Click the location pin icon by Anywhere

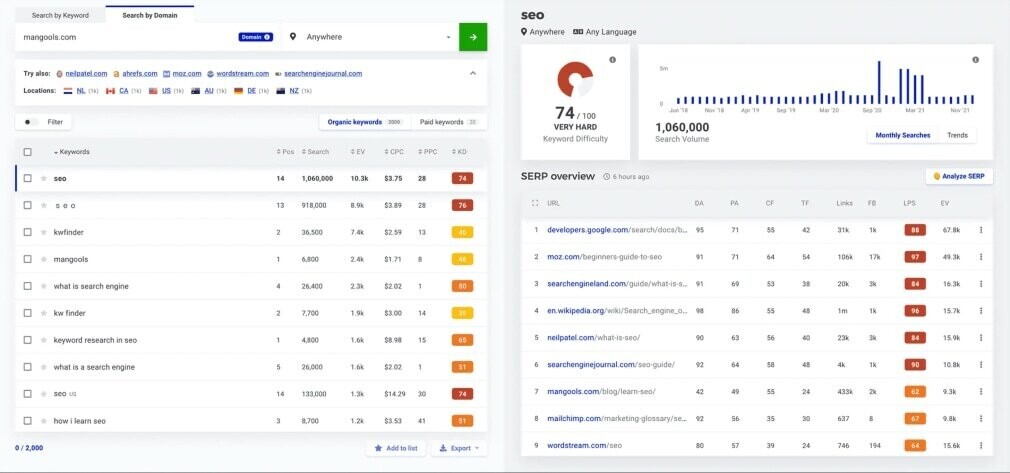click(293, 37)
